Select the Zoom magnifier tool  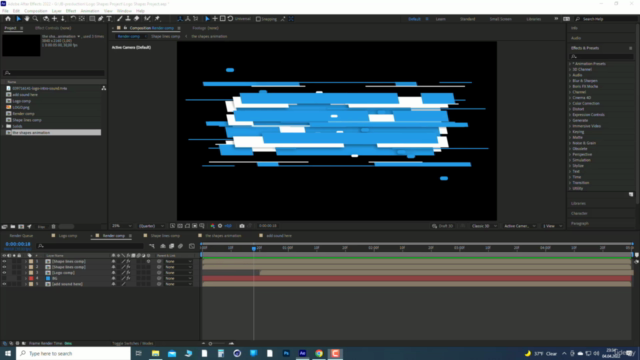coord(36,19)
